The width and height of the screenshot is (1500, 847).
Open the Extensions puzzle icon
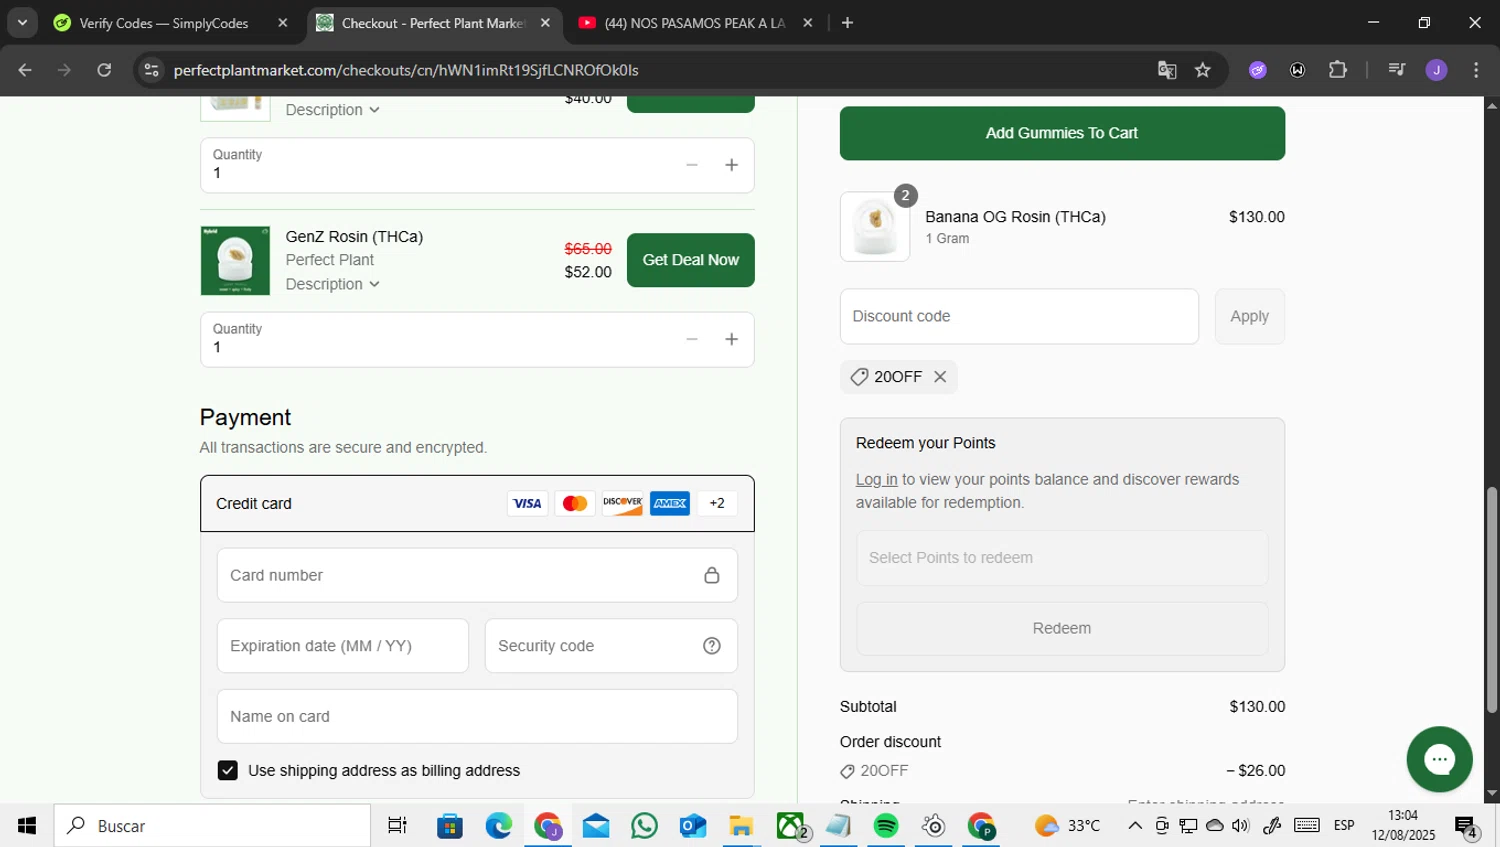point(1337,70)
